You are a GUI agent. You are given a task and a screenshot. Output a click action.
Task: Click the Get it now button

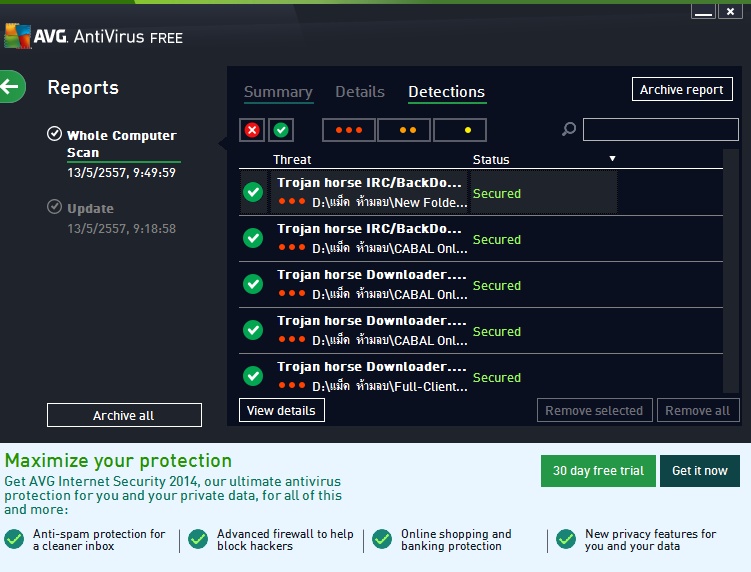tap(700, 470)
